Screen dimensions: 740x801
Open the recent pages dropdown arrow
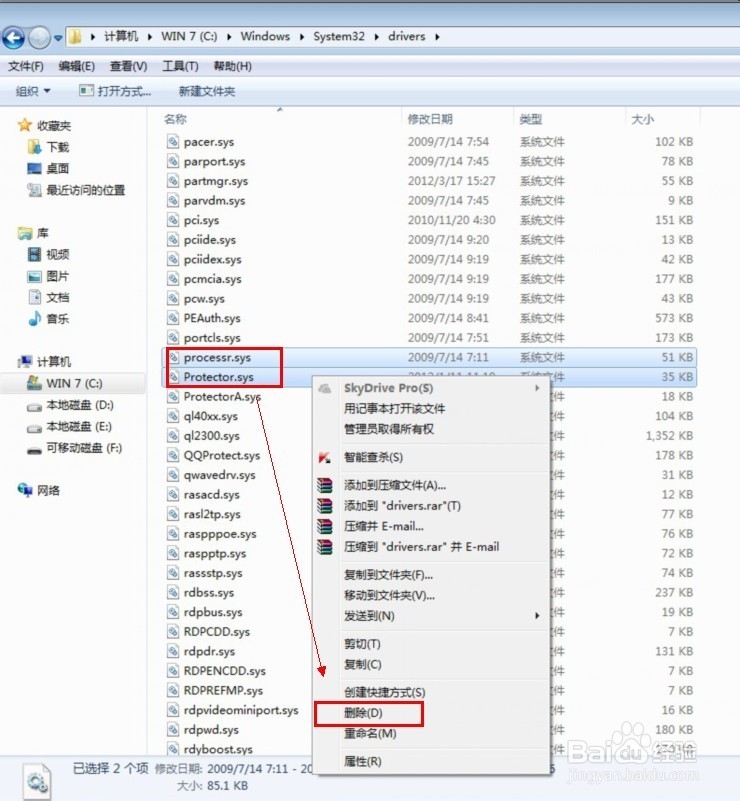(x=58, y=38)
